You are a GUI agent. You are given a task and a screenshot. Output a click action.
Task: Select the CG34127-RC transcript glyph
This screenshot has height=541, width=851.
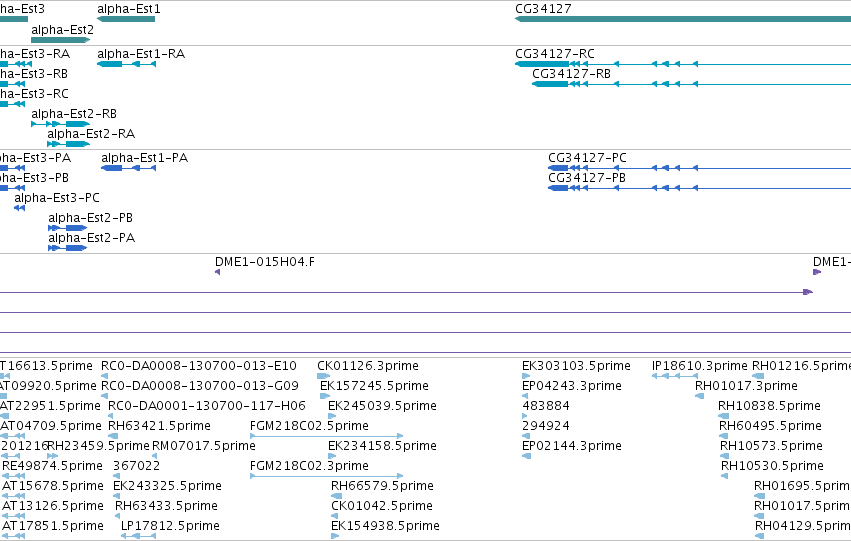click(x=683, y=64)
